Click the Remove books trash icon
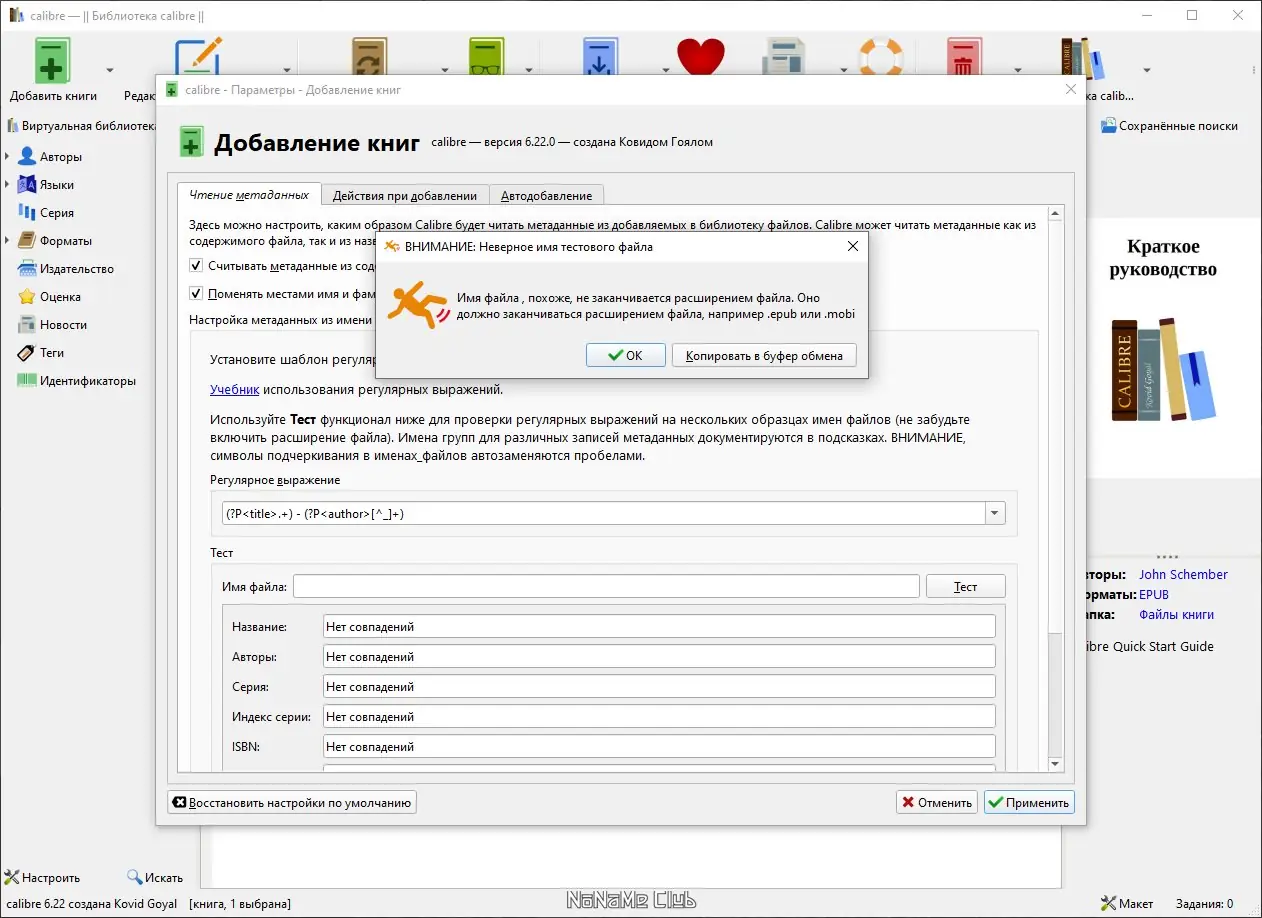This screenshot has height=918, width=1262. 964,57
